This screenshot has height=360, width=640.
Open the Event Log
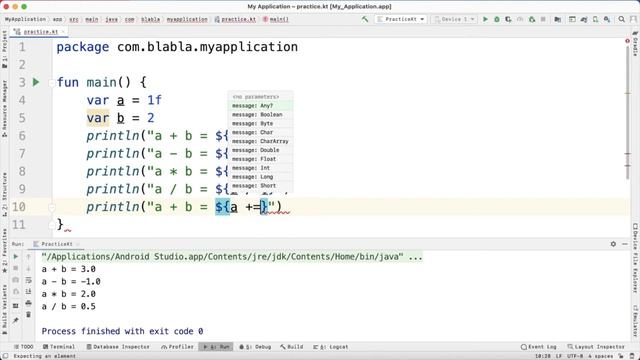click(539, 347)
